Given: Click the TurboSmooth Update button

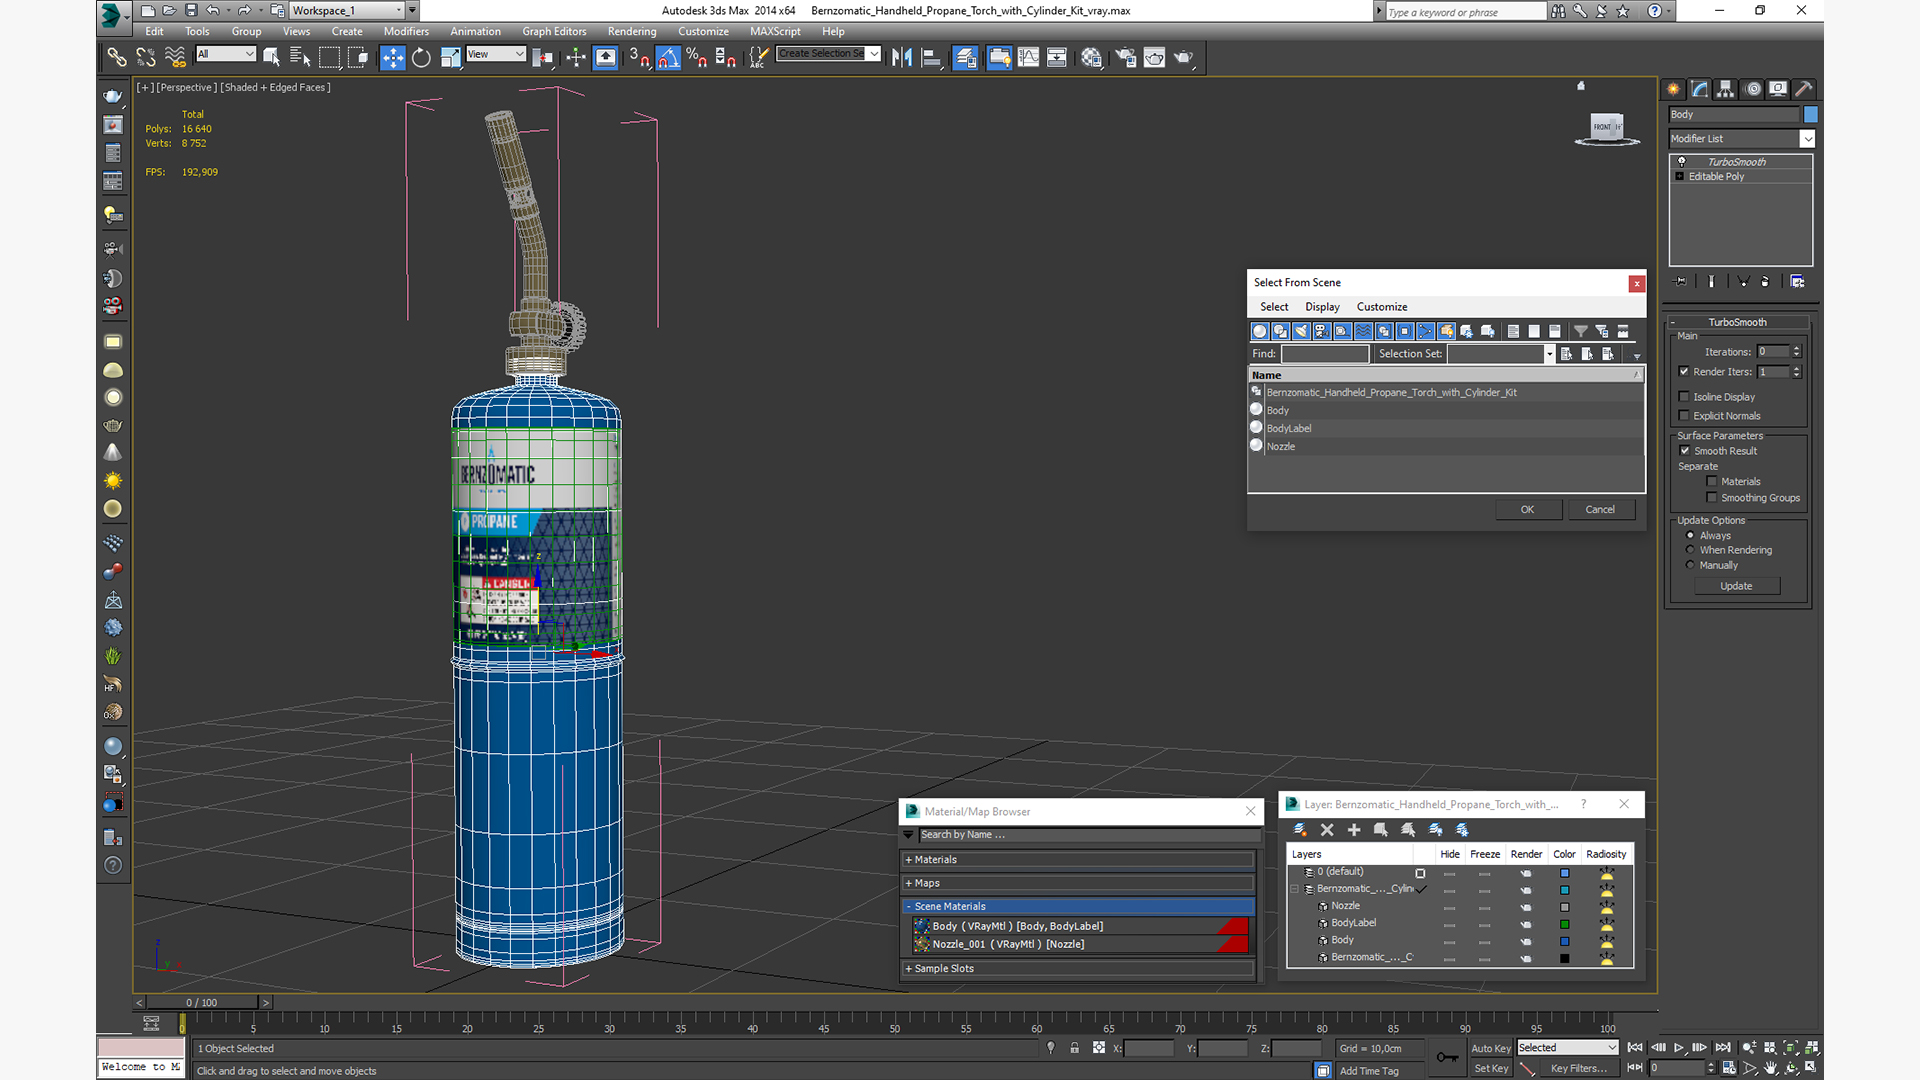Looking at the screenshot, I should 1736,586.
